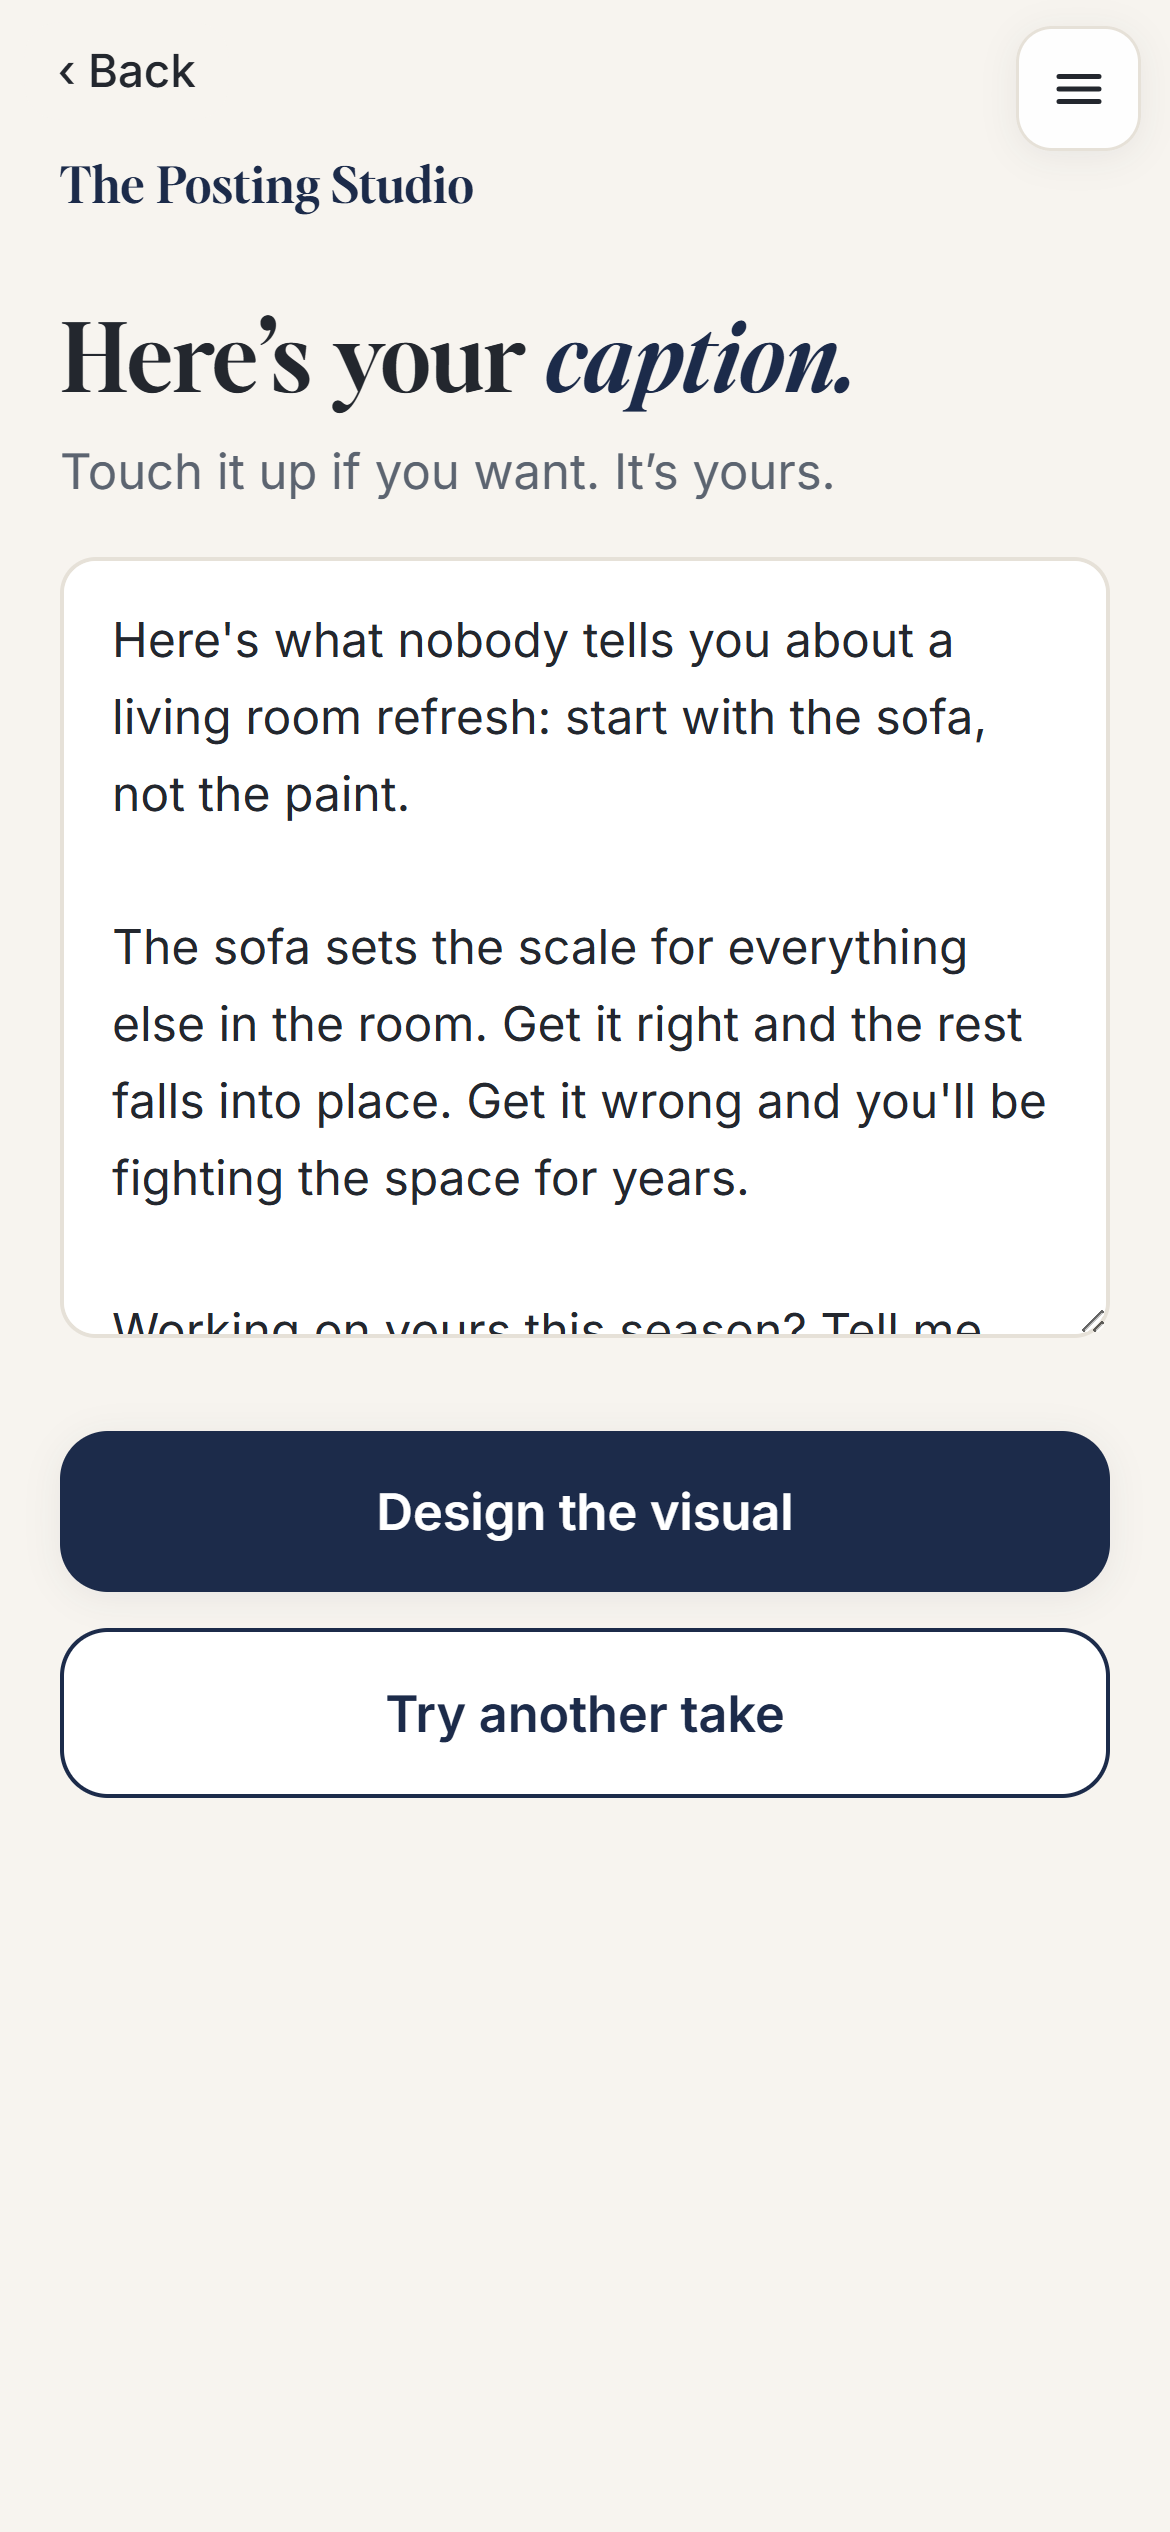Click the 'Here's your caption.' heading
This screenshot has width=1170, height=2532.
point(457,360)
